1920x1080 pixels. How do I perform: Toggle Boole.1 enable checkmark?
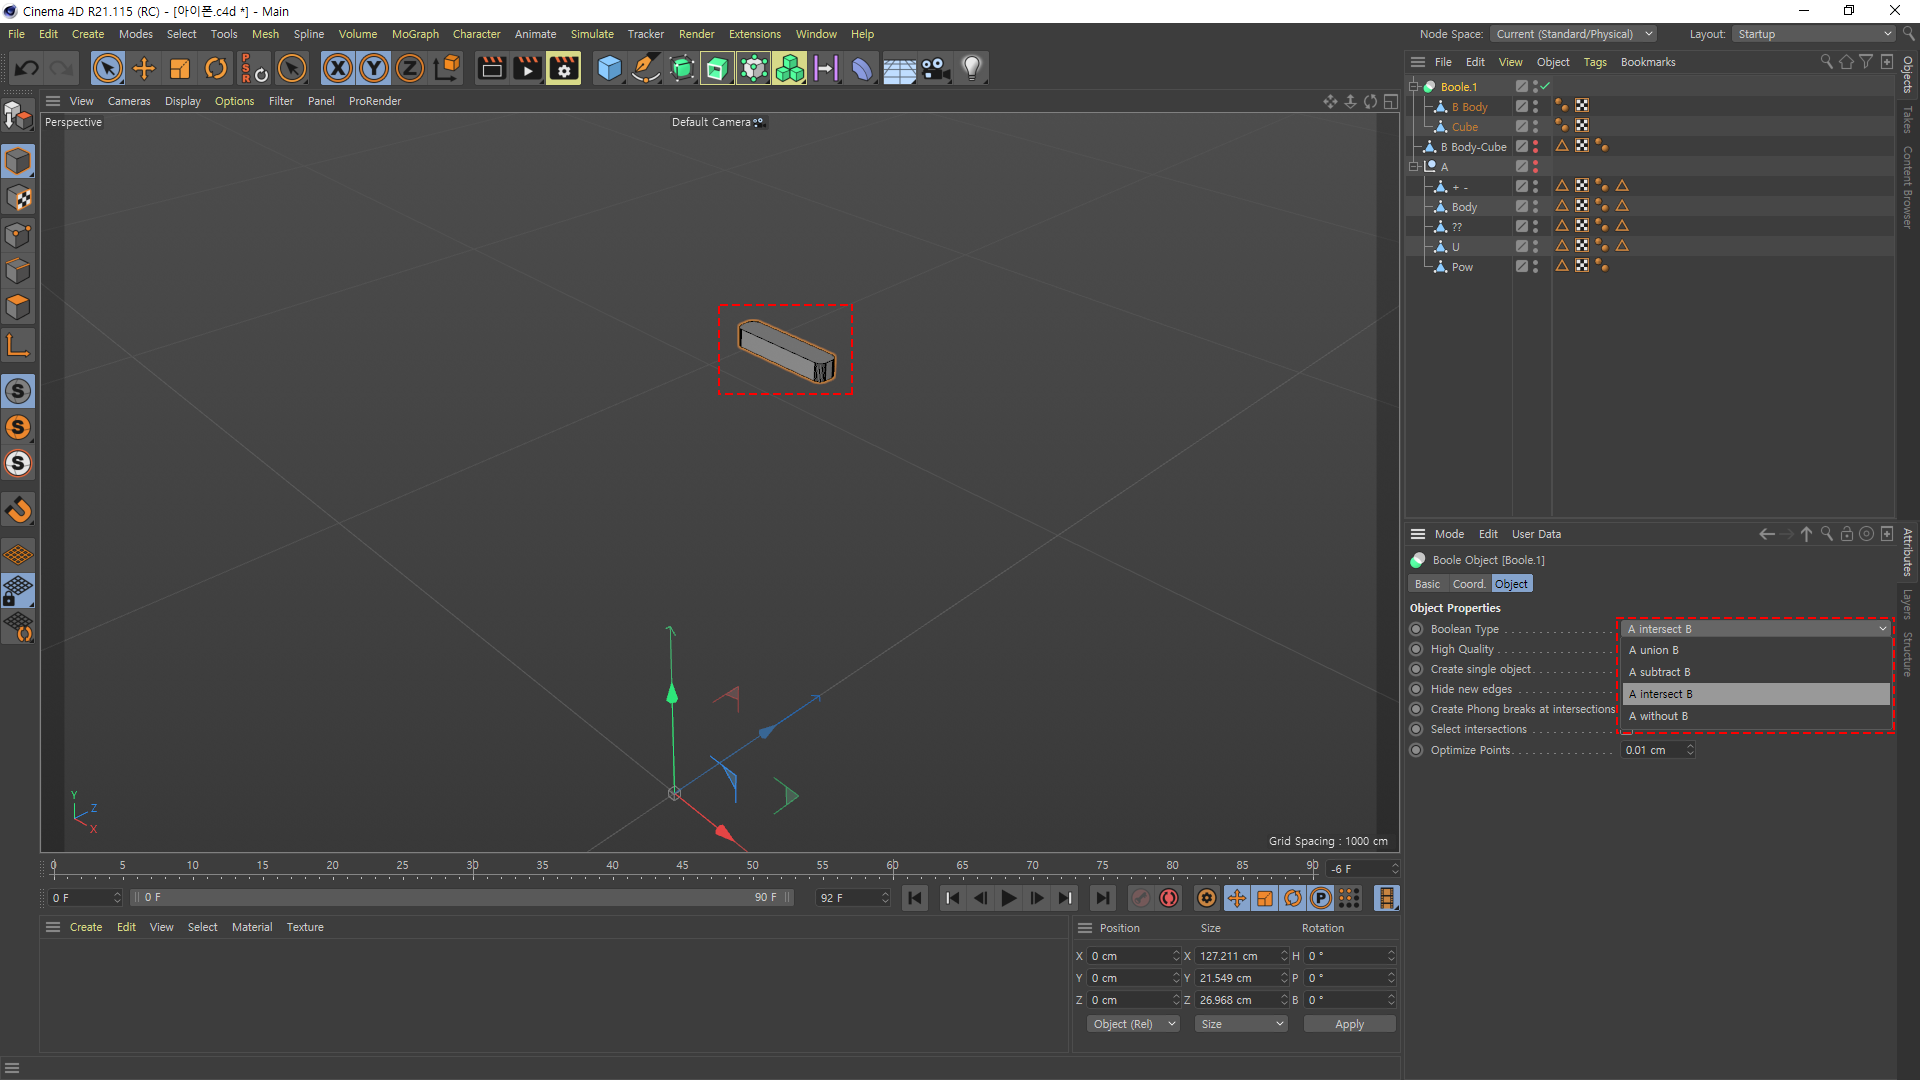click(1545, 87)
